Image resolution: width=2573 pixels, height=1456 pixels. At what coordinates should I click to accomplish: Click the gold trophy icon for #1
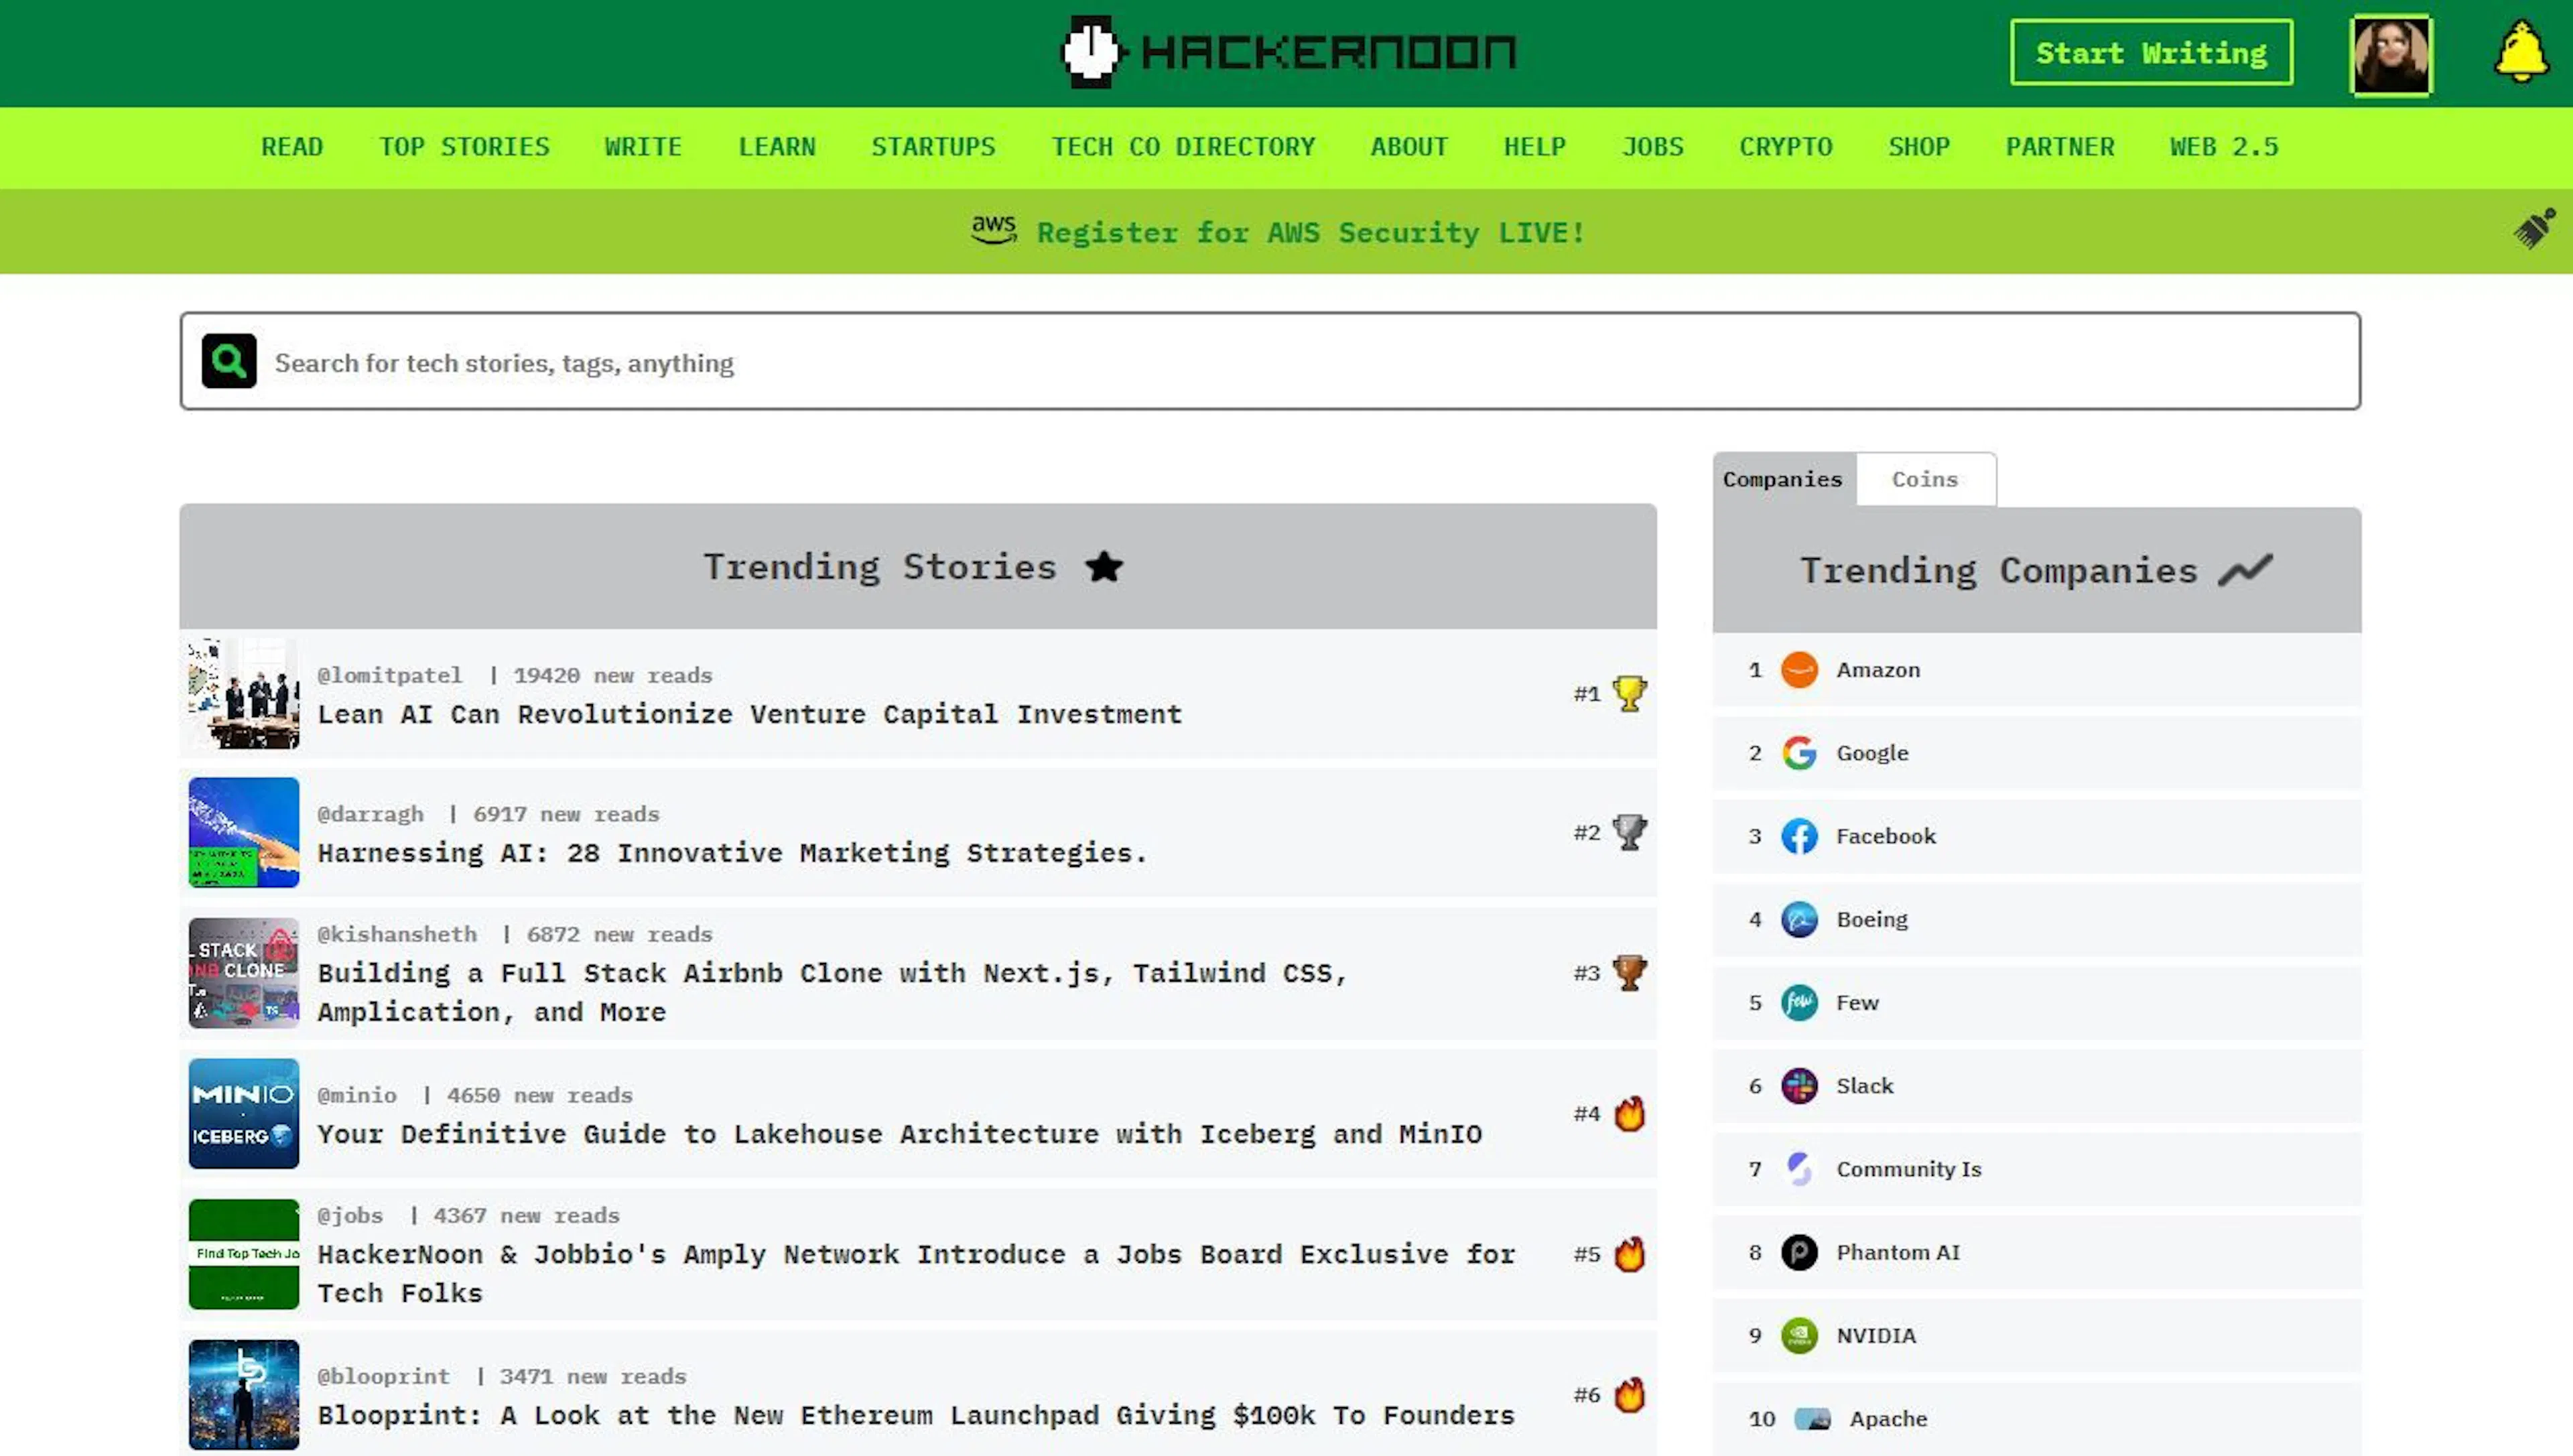click(x=1629, y=693)
